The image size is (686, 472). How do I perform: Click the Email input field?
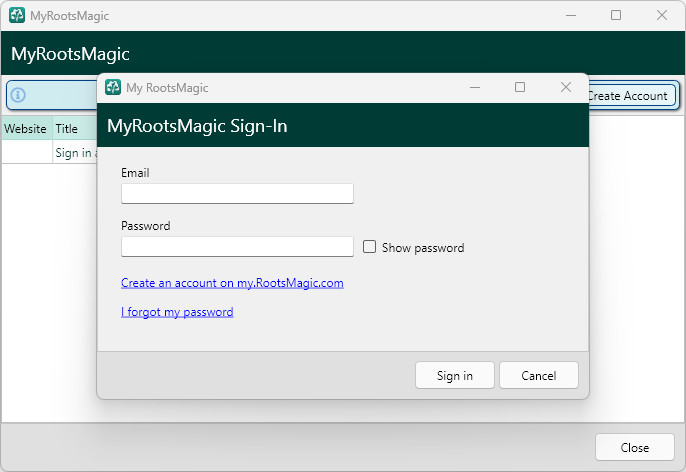point(237,193)
